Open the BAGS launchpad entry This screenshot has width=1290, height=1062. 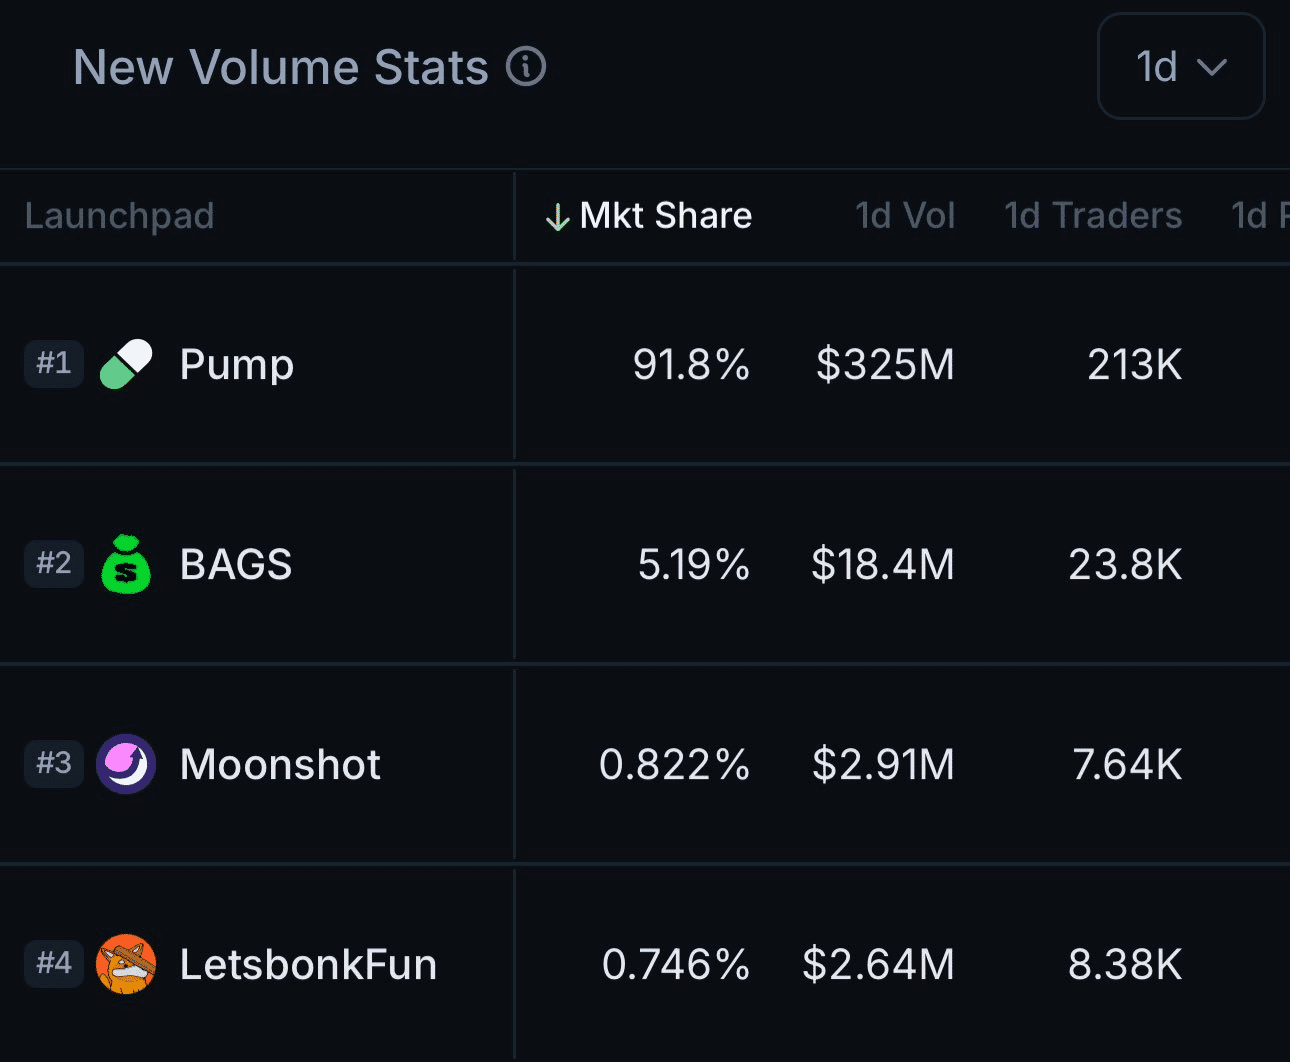pos(235,564)
